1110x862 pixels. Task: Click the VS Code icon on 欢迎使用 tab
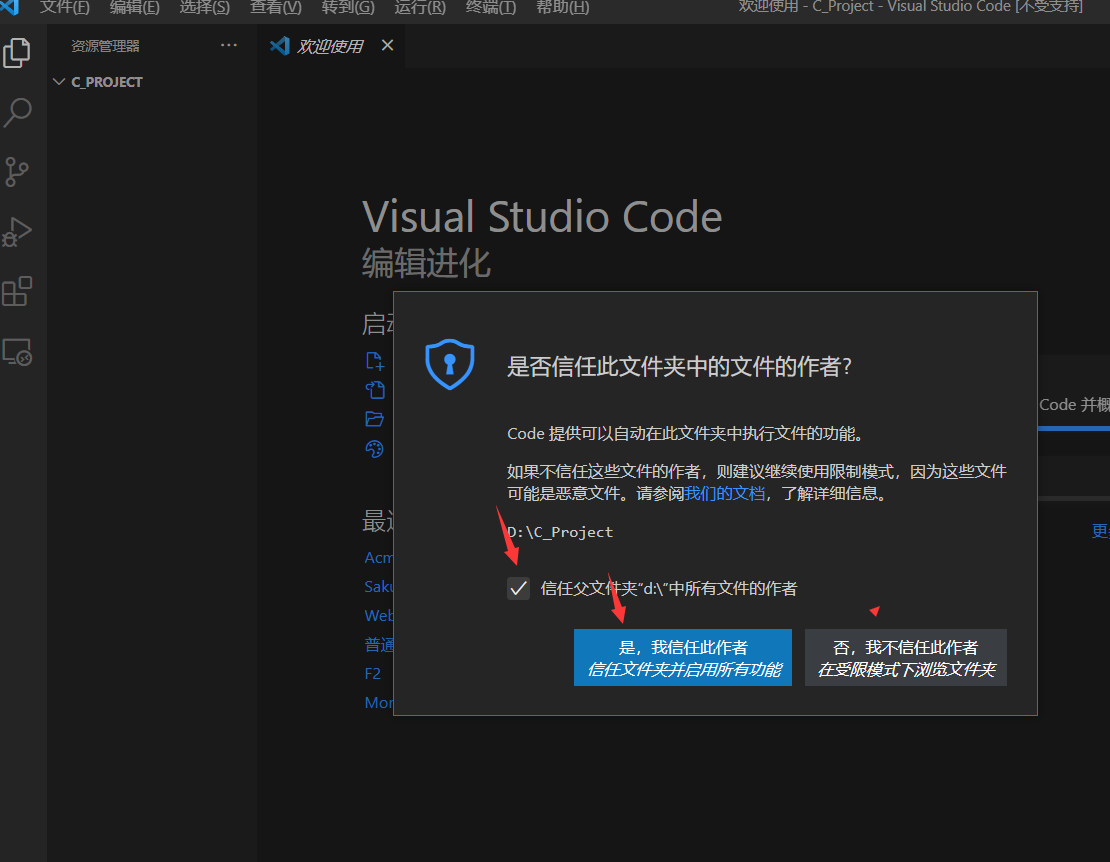(x=280, y=46)
